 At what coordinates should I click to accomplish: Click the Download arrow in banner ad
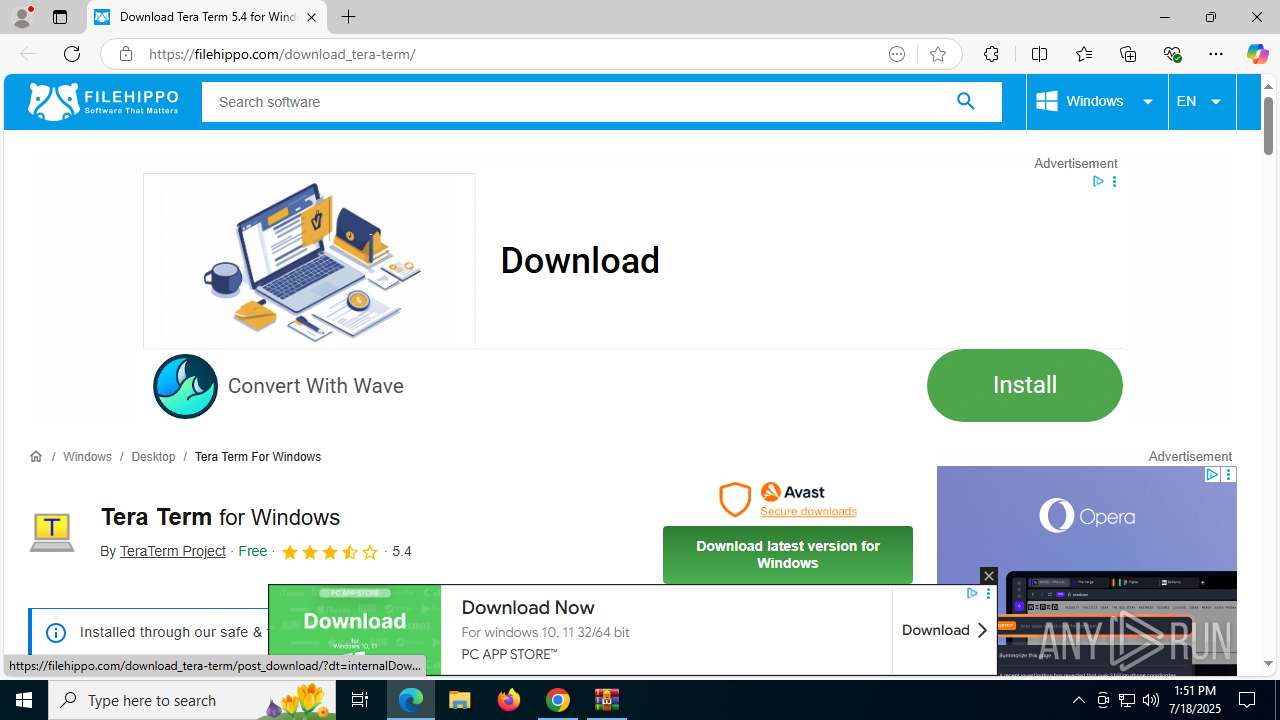[944, 630]
